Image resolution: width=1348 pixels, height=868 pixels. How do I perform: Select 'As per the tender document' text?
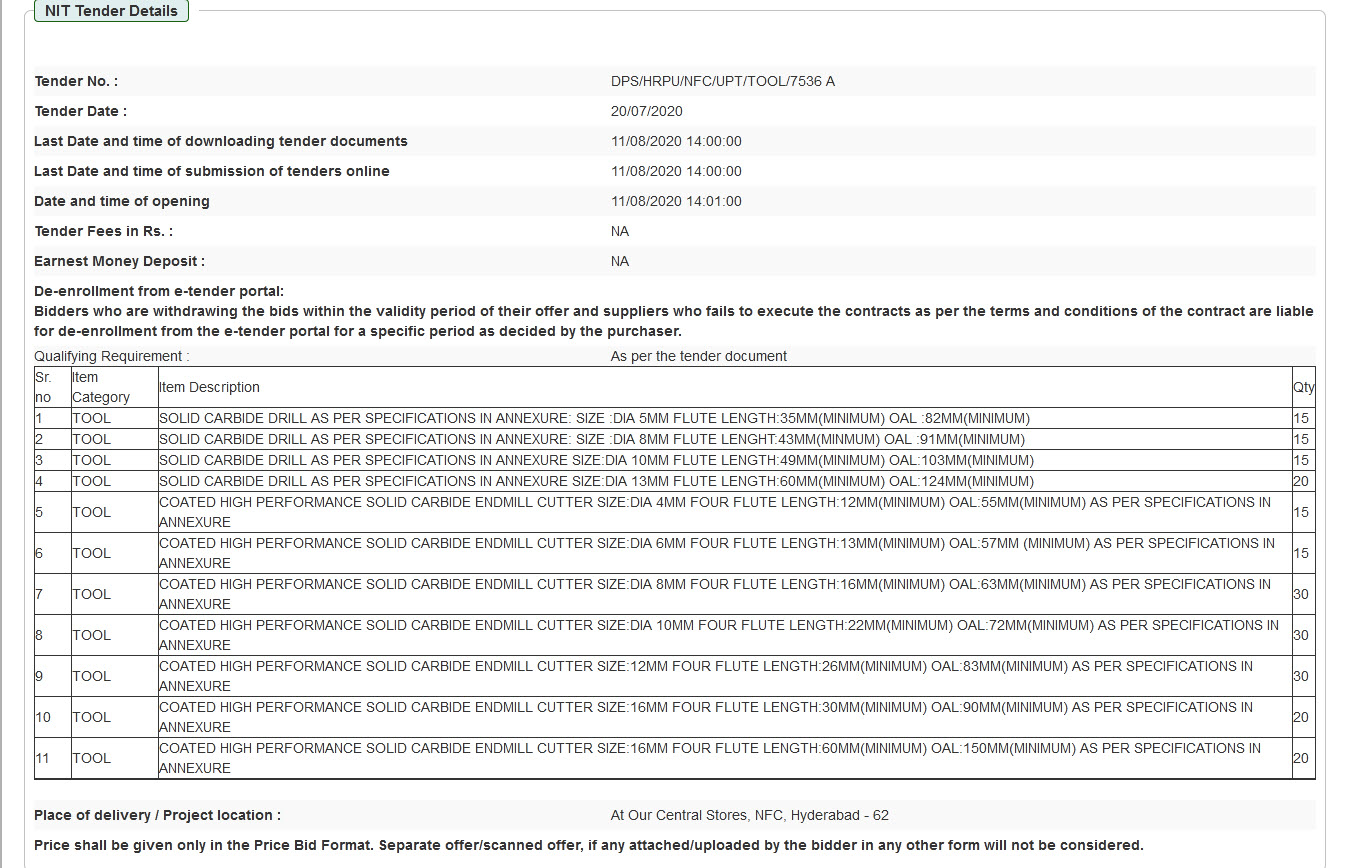pyautogui.click(x=698, y=356)
